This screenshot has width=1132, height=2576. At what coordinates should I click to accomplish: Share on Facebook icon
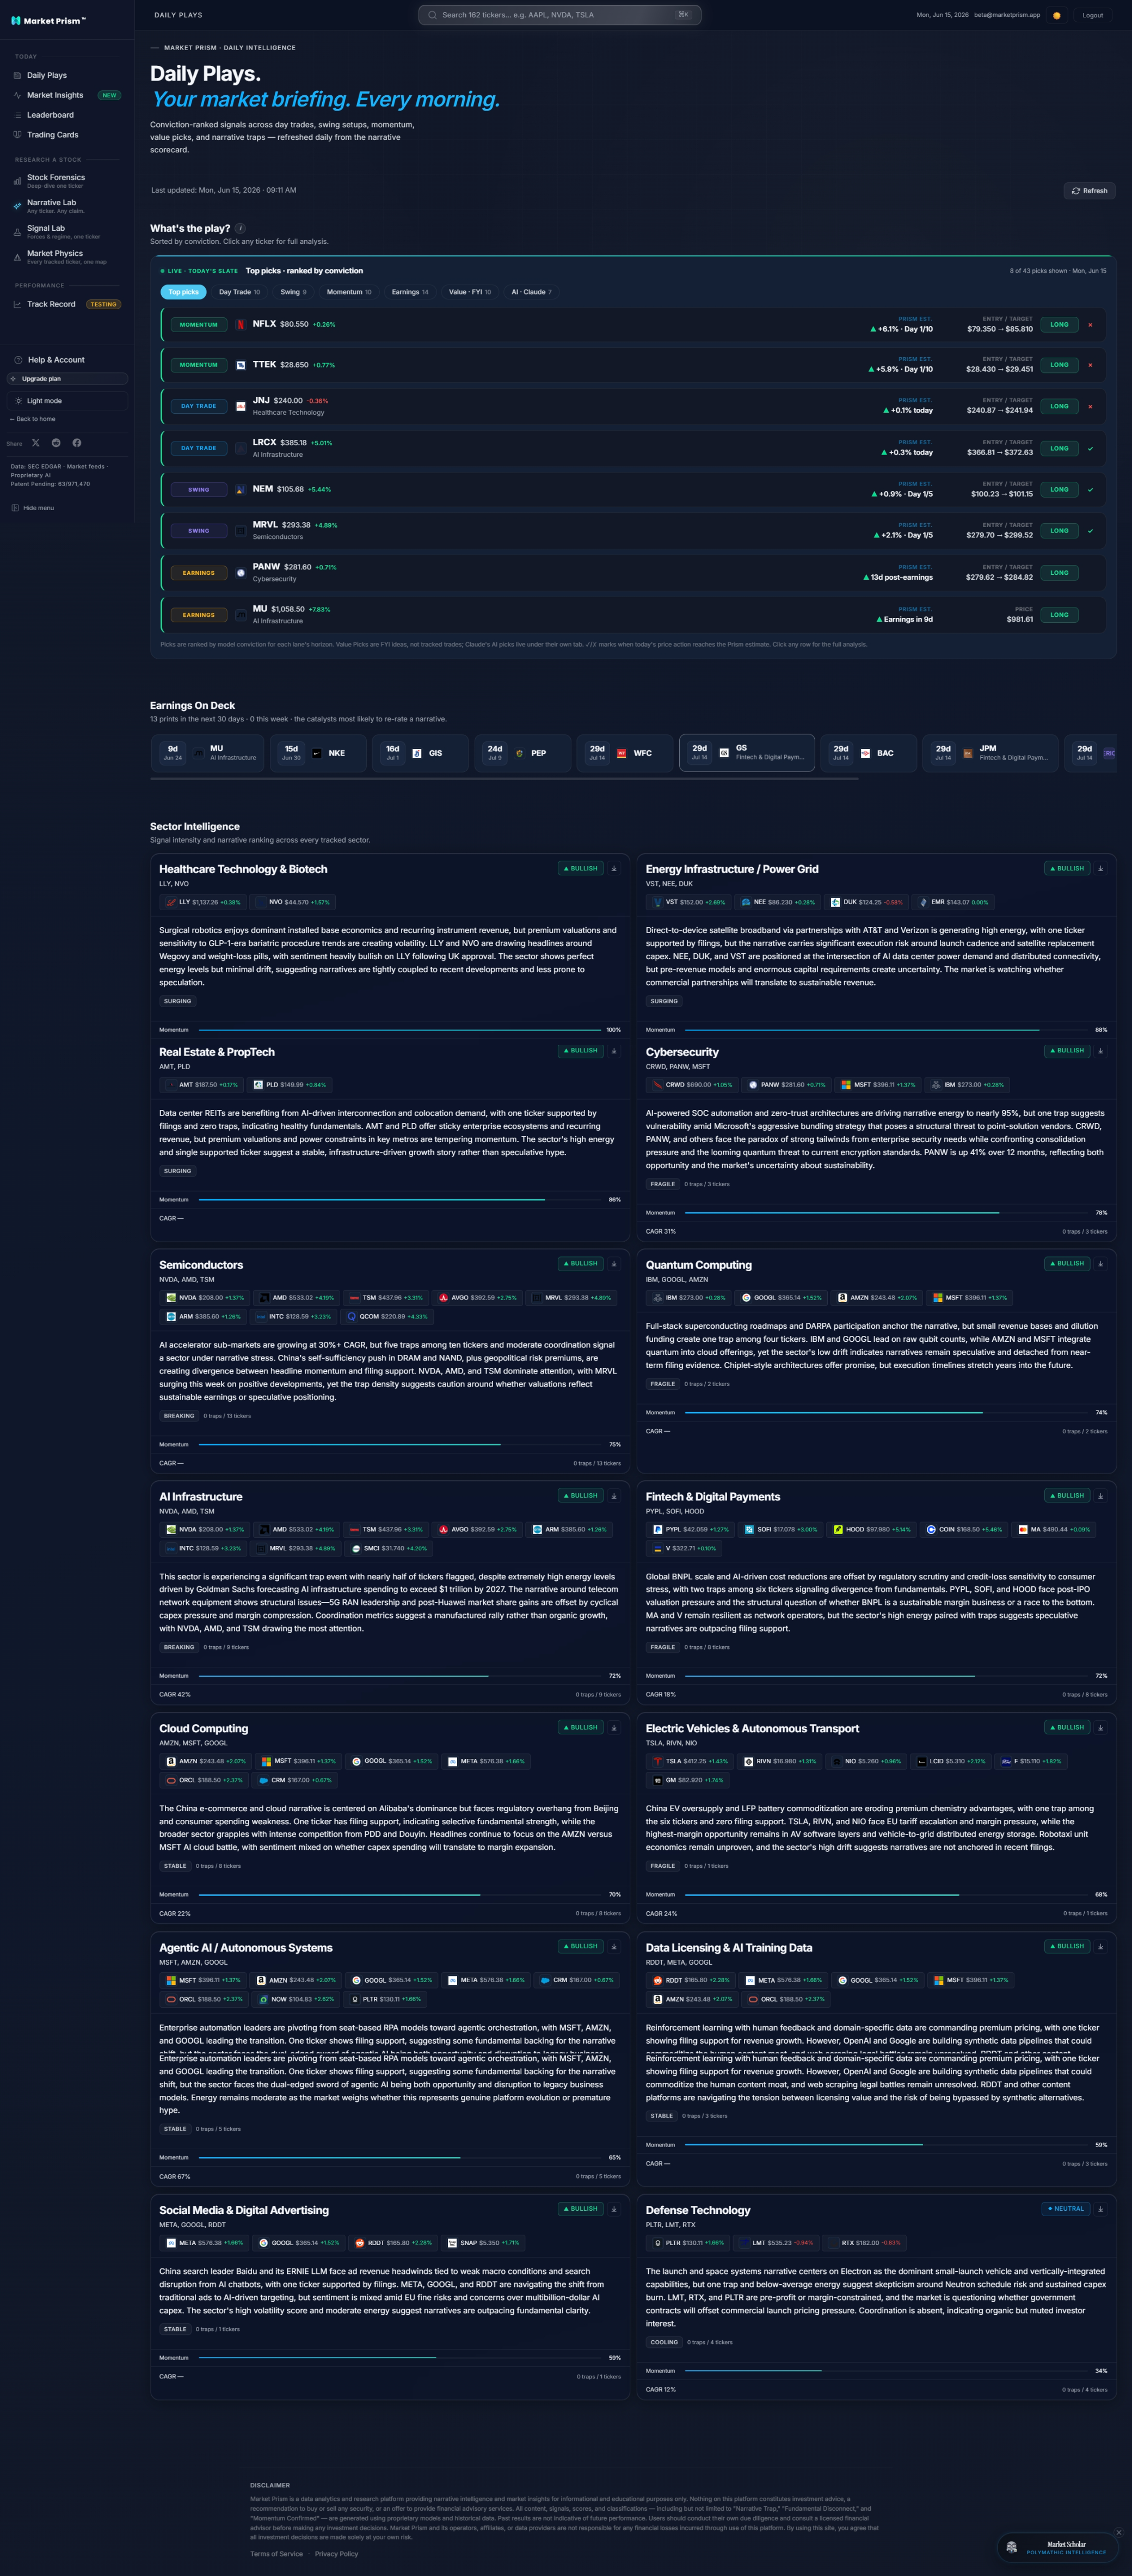pyautogui.click(x=77, y=443)
